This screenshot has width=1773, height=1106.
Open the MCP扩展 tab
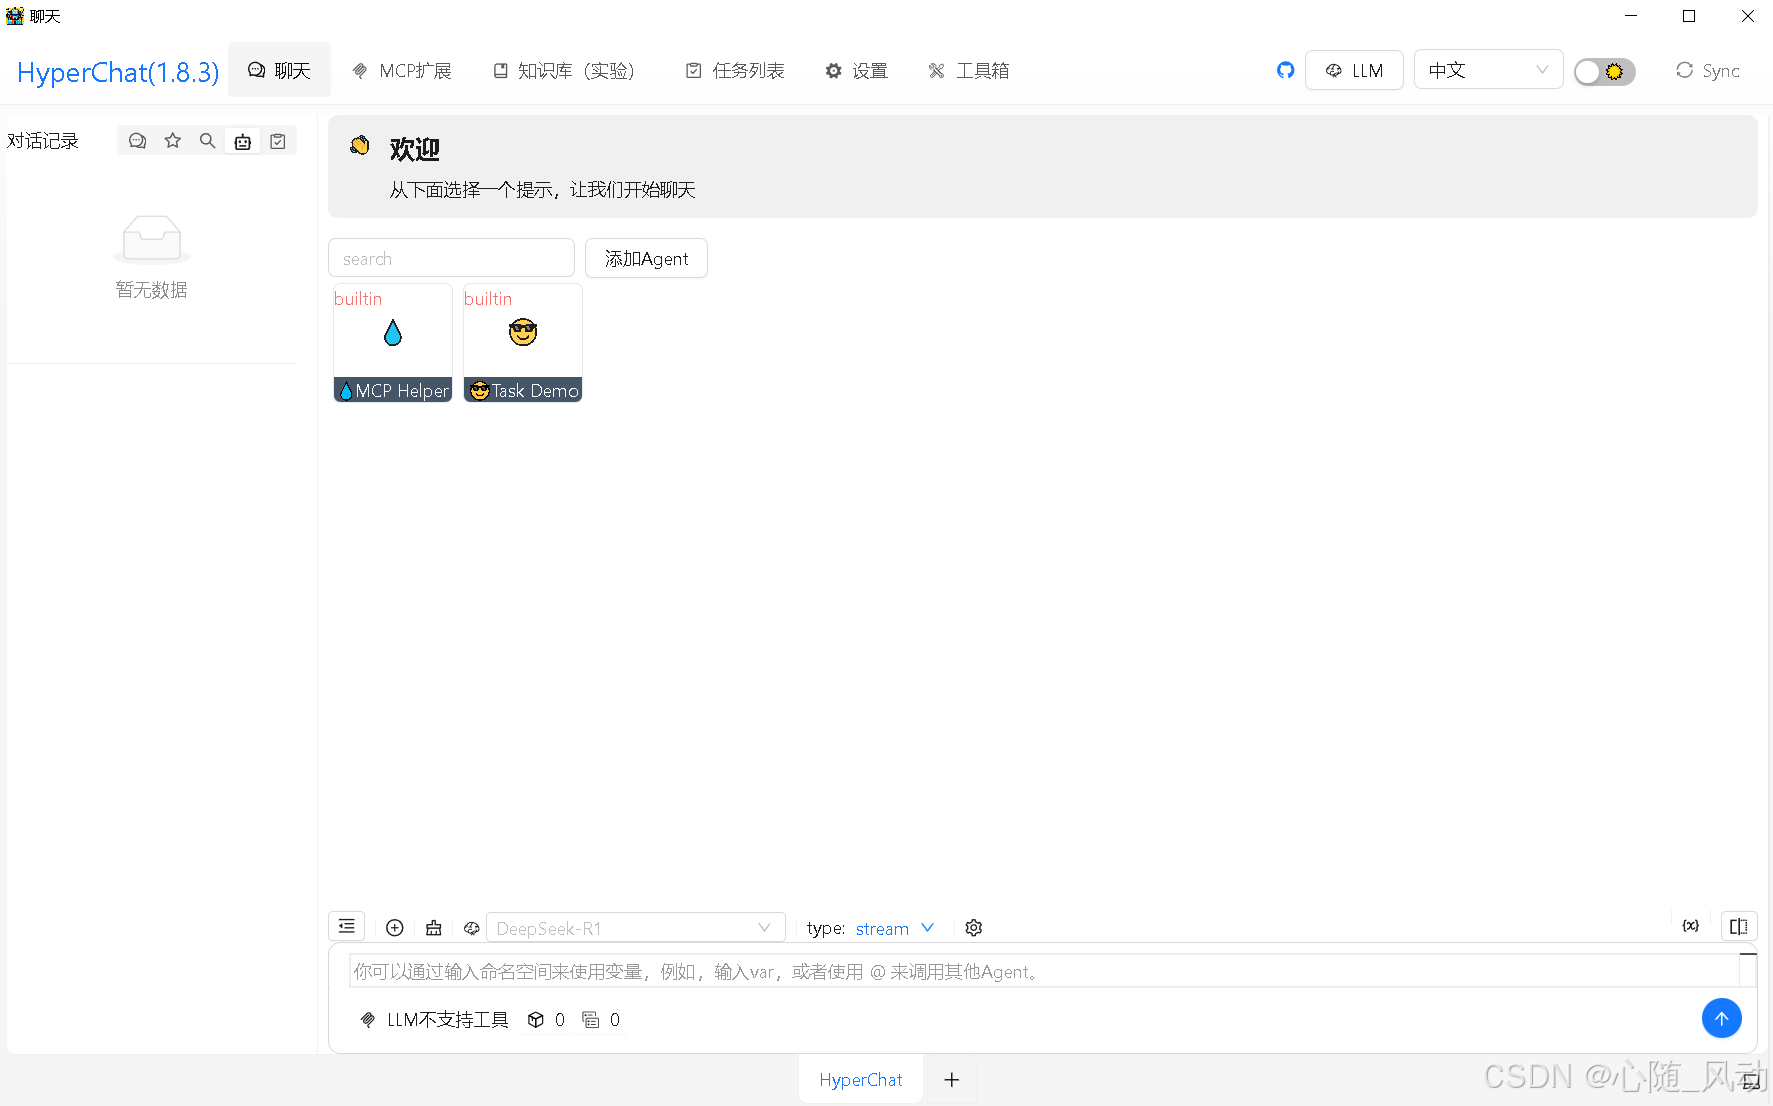click(402, 70)
